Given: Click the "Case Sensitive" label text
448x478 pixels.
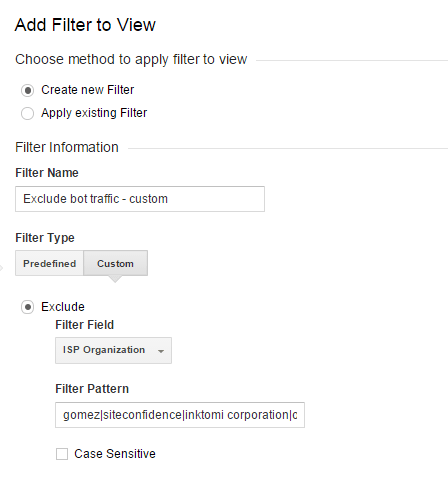Looking at the screenshot, I should tap(115, 454).
